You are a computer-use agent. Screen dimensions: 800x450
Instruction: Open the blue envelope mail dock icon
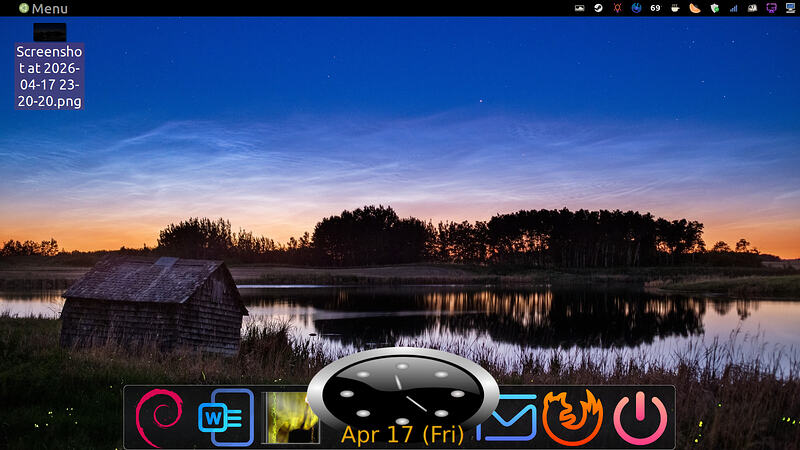(x=507, y=417)
